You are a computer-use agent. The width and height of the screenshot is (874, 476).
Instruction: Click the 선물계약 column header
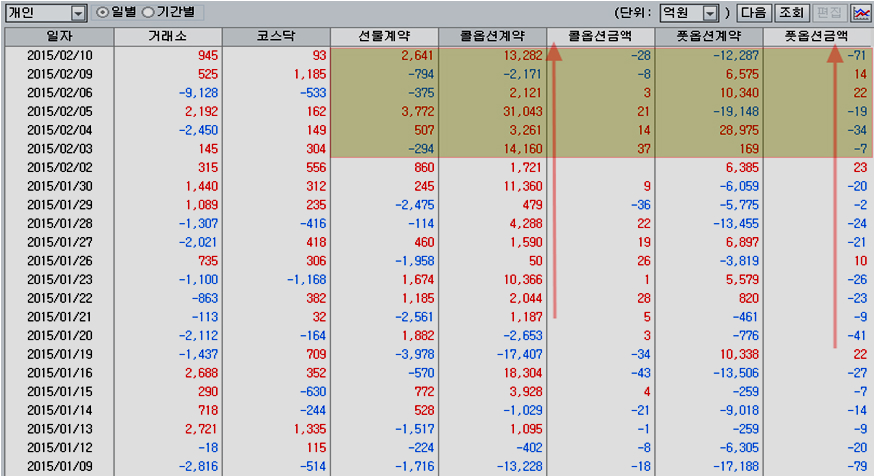point(384,36)
